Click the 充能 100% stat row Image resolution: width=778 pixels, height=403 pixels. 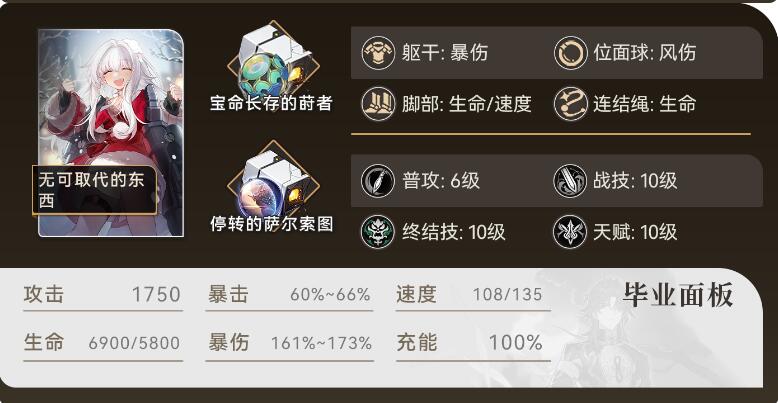pyautogui.click(x=473, y=344)
